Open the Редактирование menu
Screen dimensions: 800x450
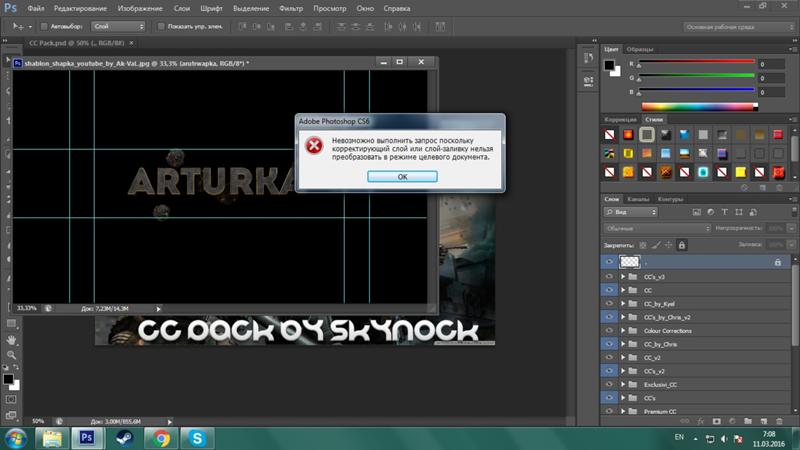[x=81, y=9]
